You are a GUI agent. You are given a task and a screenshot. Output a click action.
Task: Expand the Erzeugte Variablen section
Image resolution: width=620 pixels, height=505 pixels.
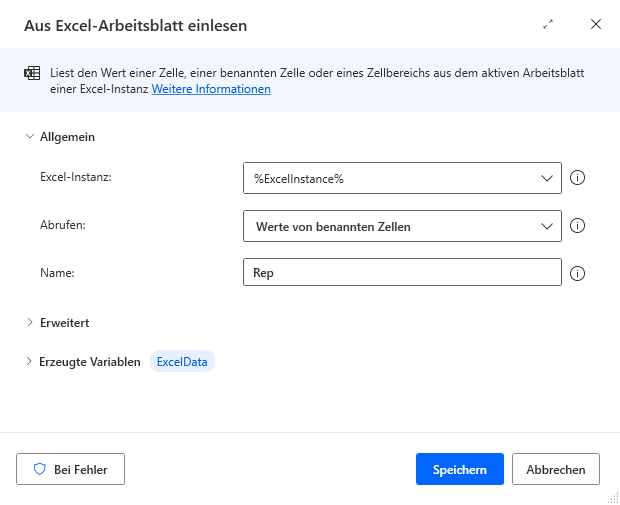[x=29, y=361]
